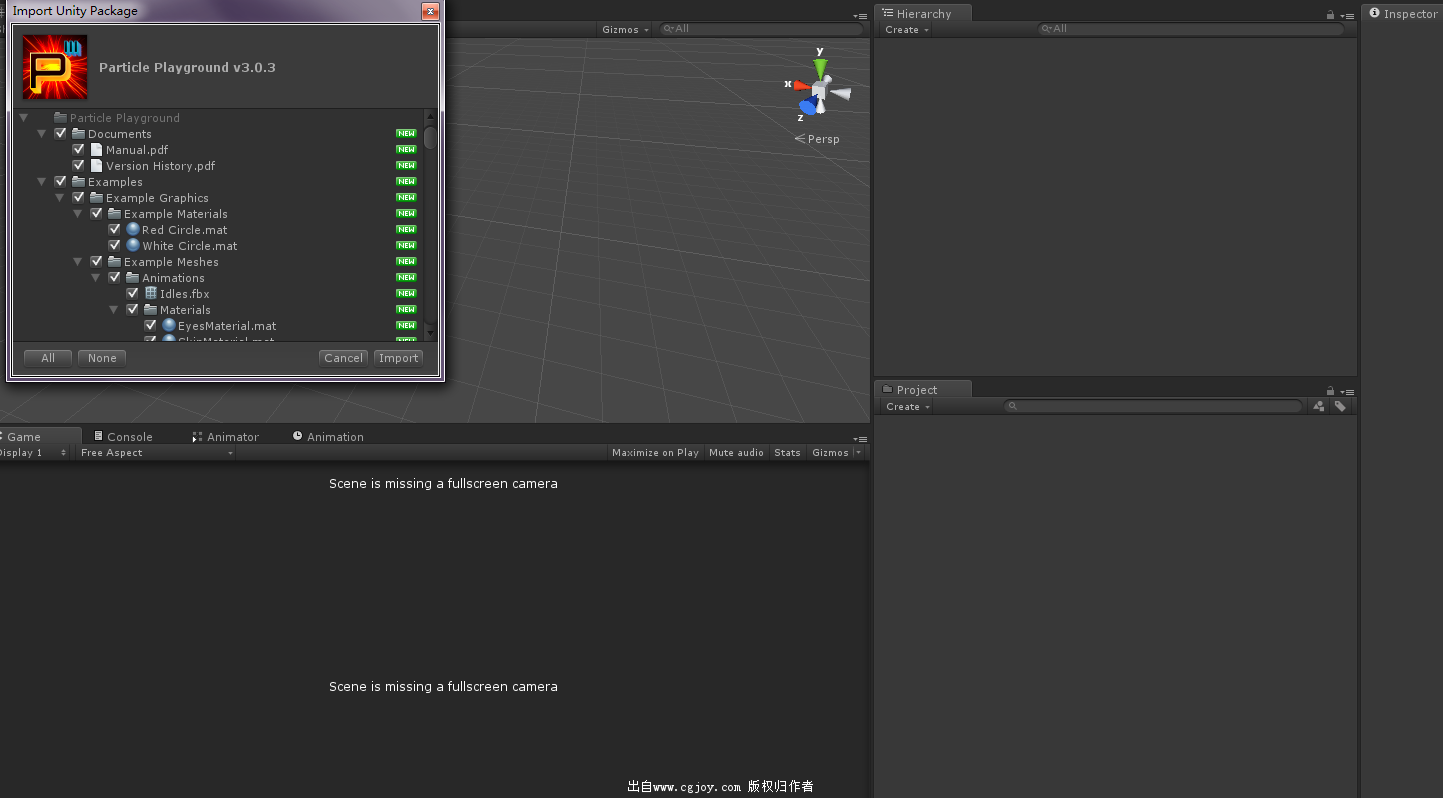This screenshot has width=1443, height=798.
Task: Click the green Y axis cone of scene gizmo
Action: pos(821,68)
